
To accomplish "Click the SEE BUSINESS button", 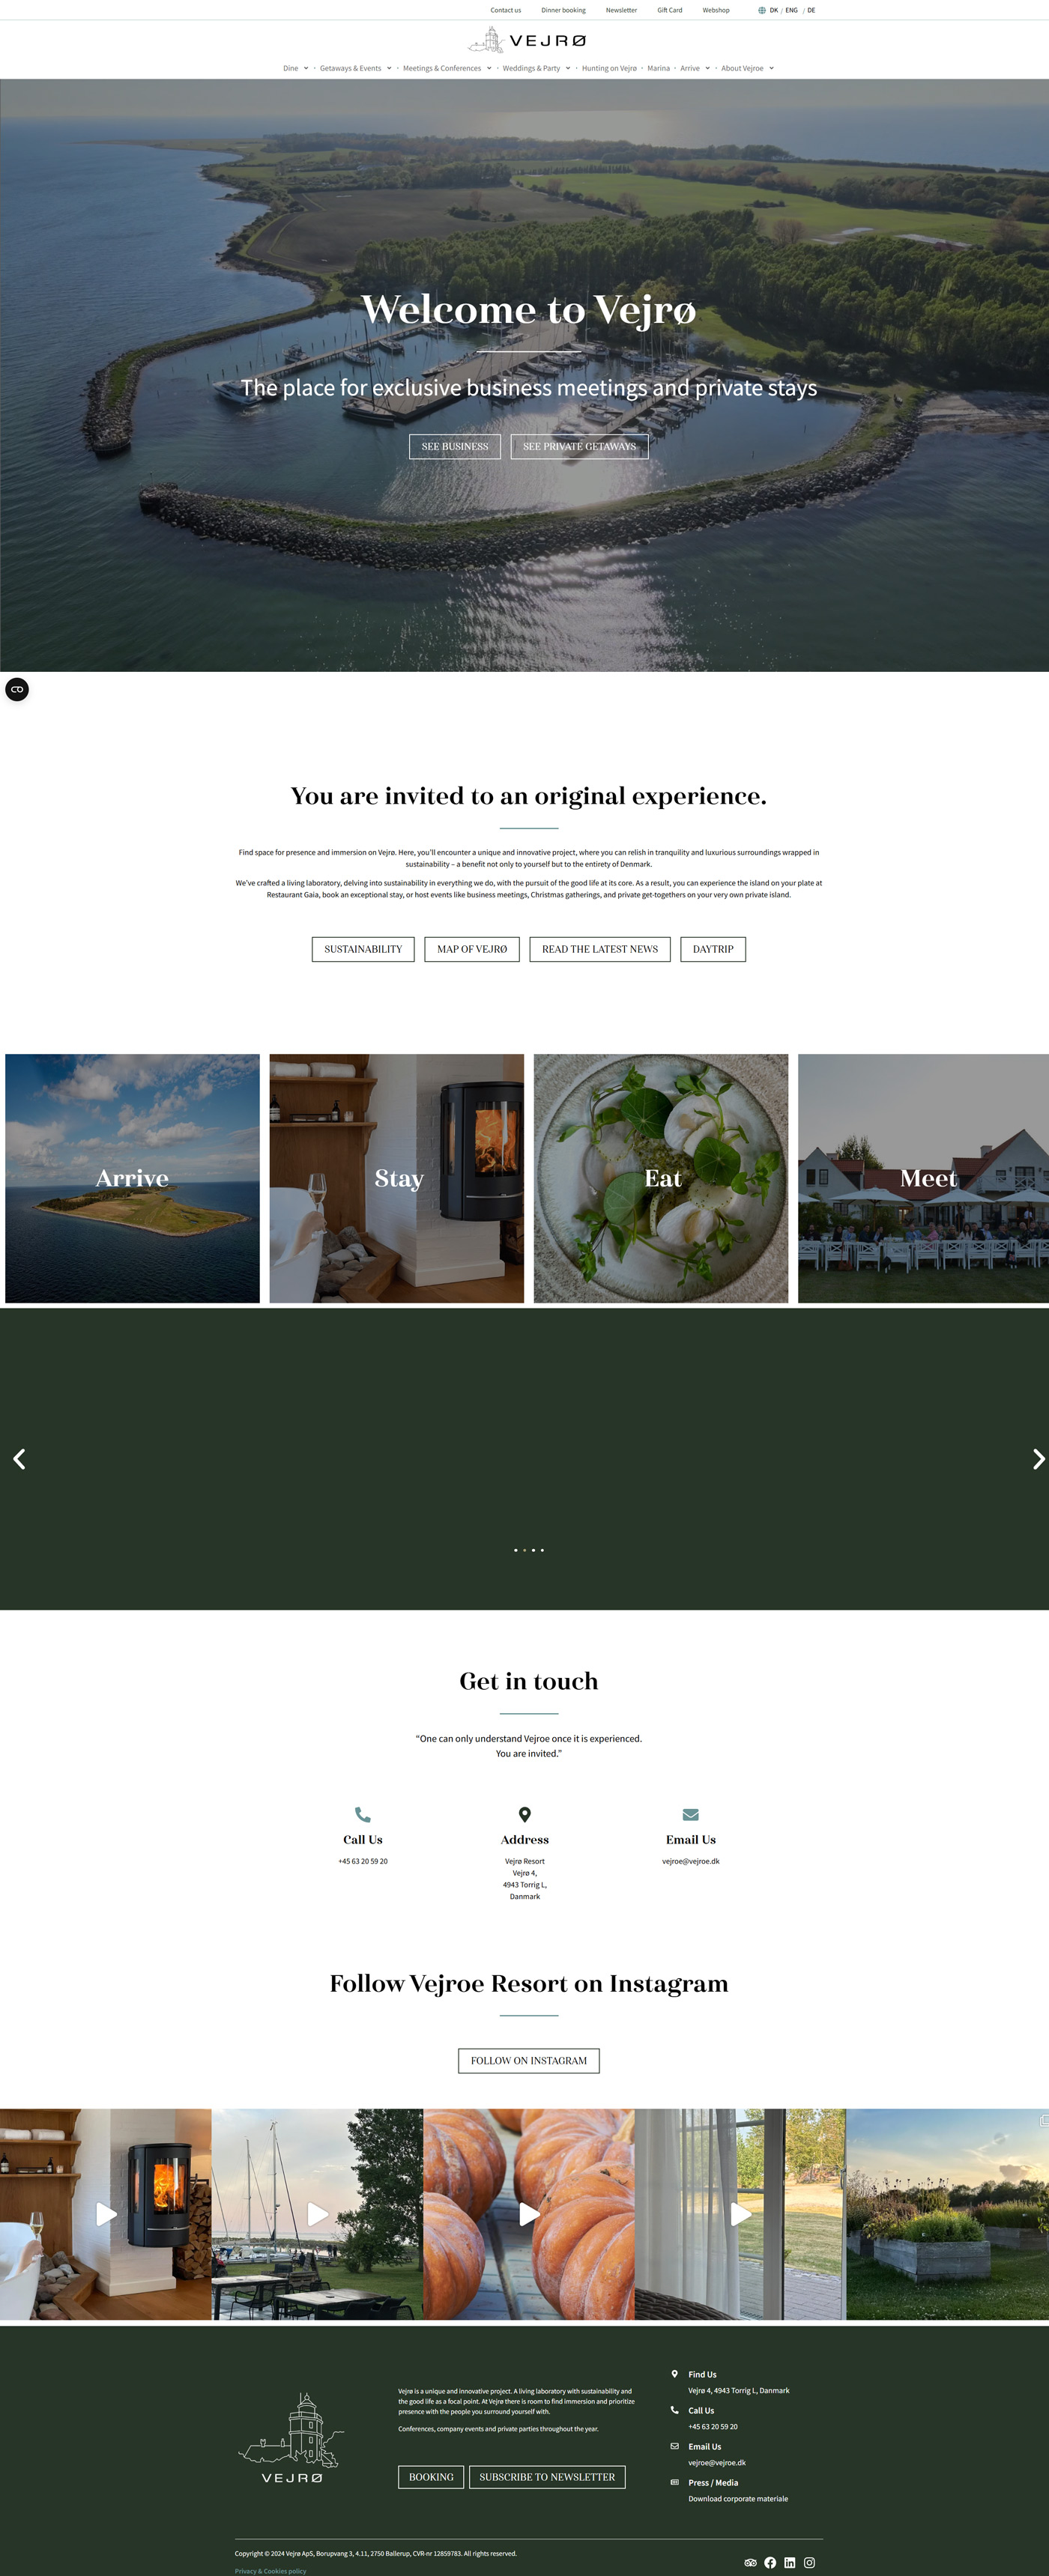I will click(x=455, y=446).
